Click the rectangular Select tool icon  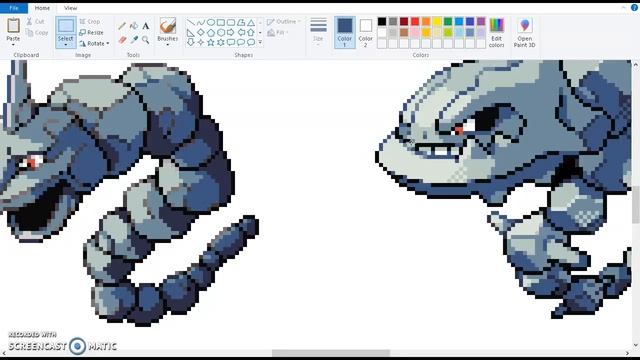coord(66,26)
